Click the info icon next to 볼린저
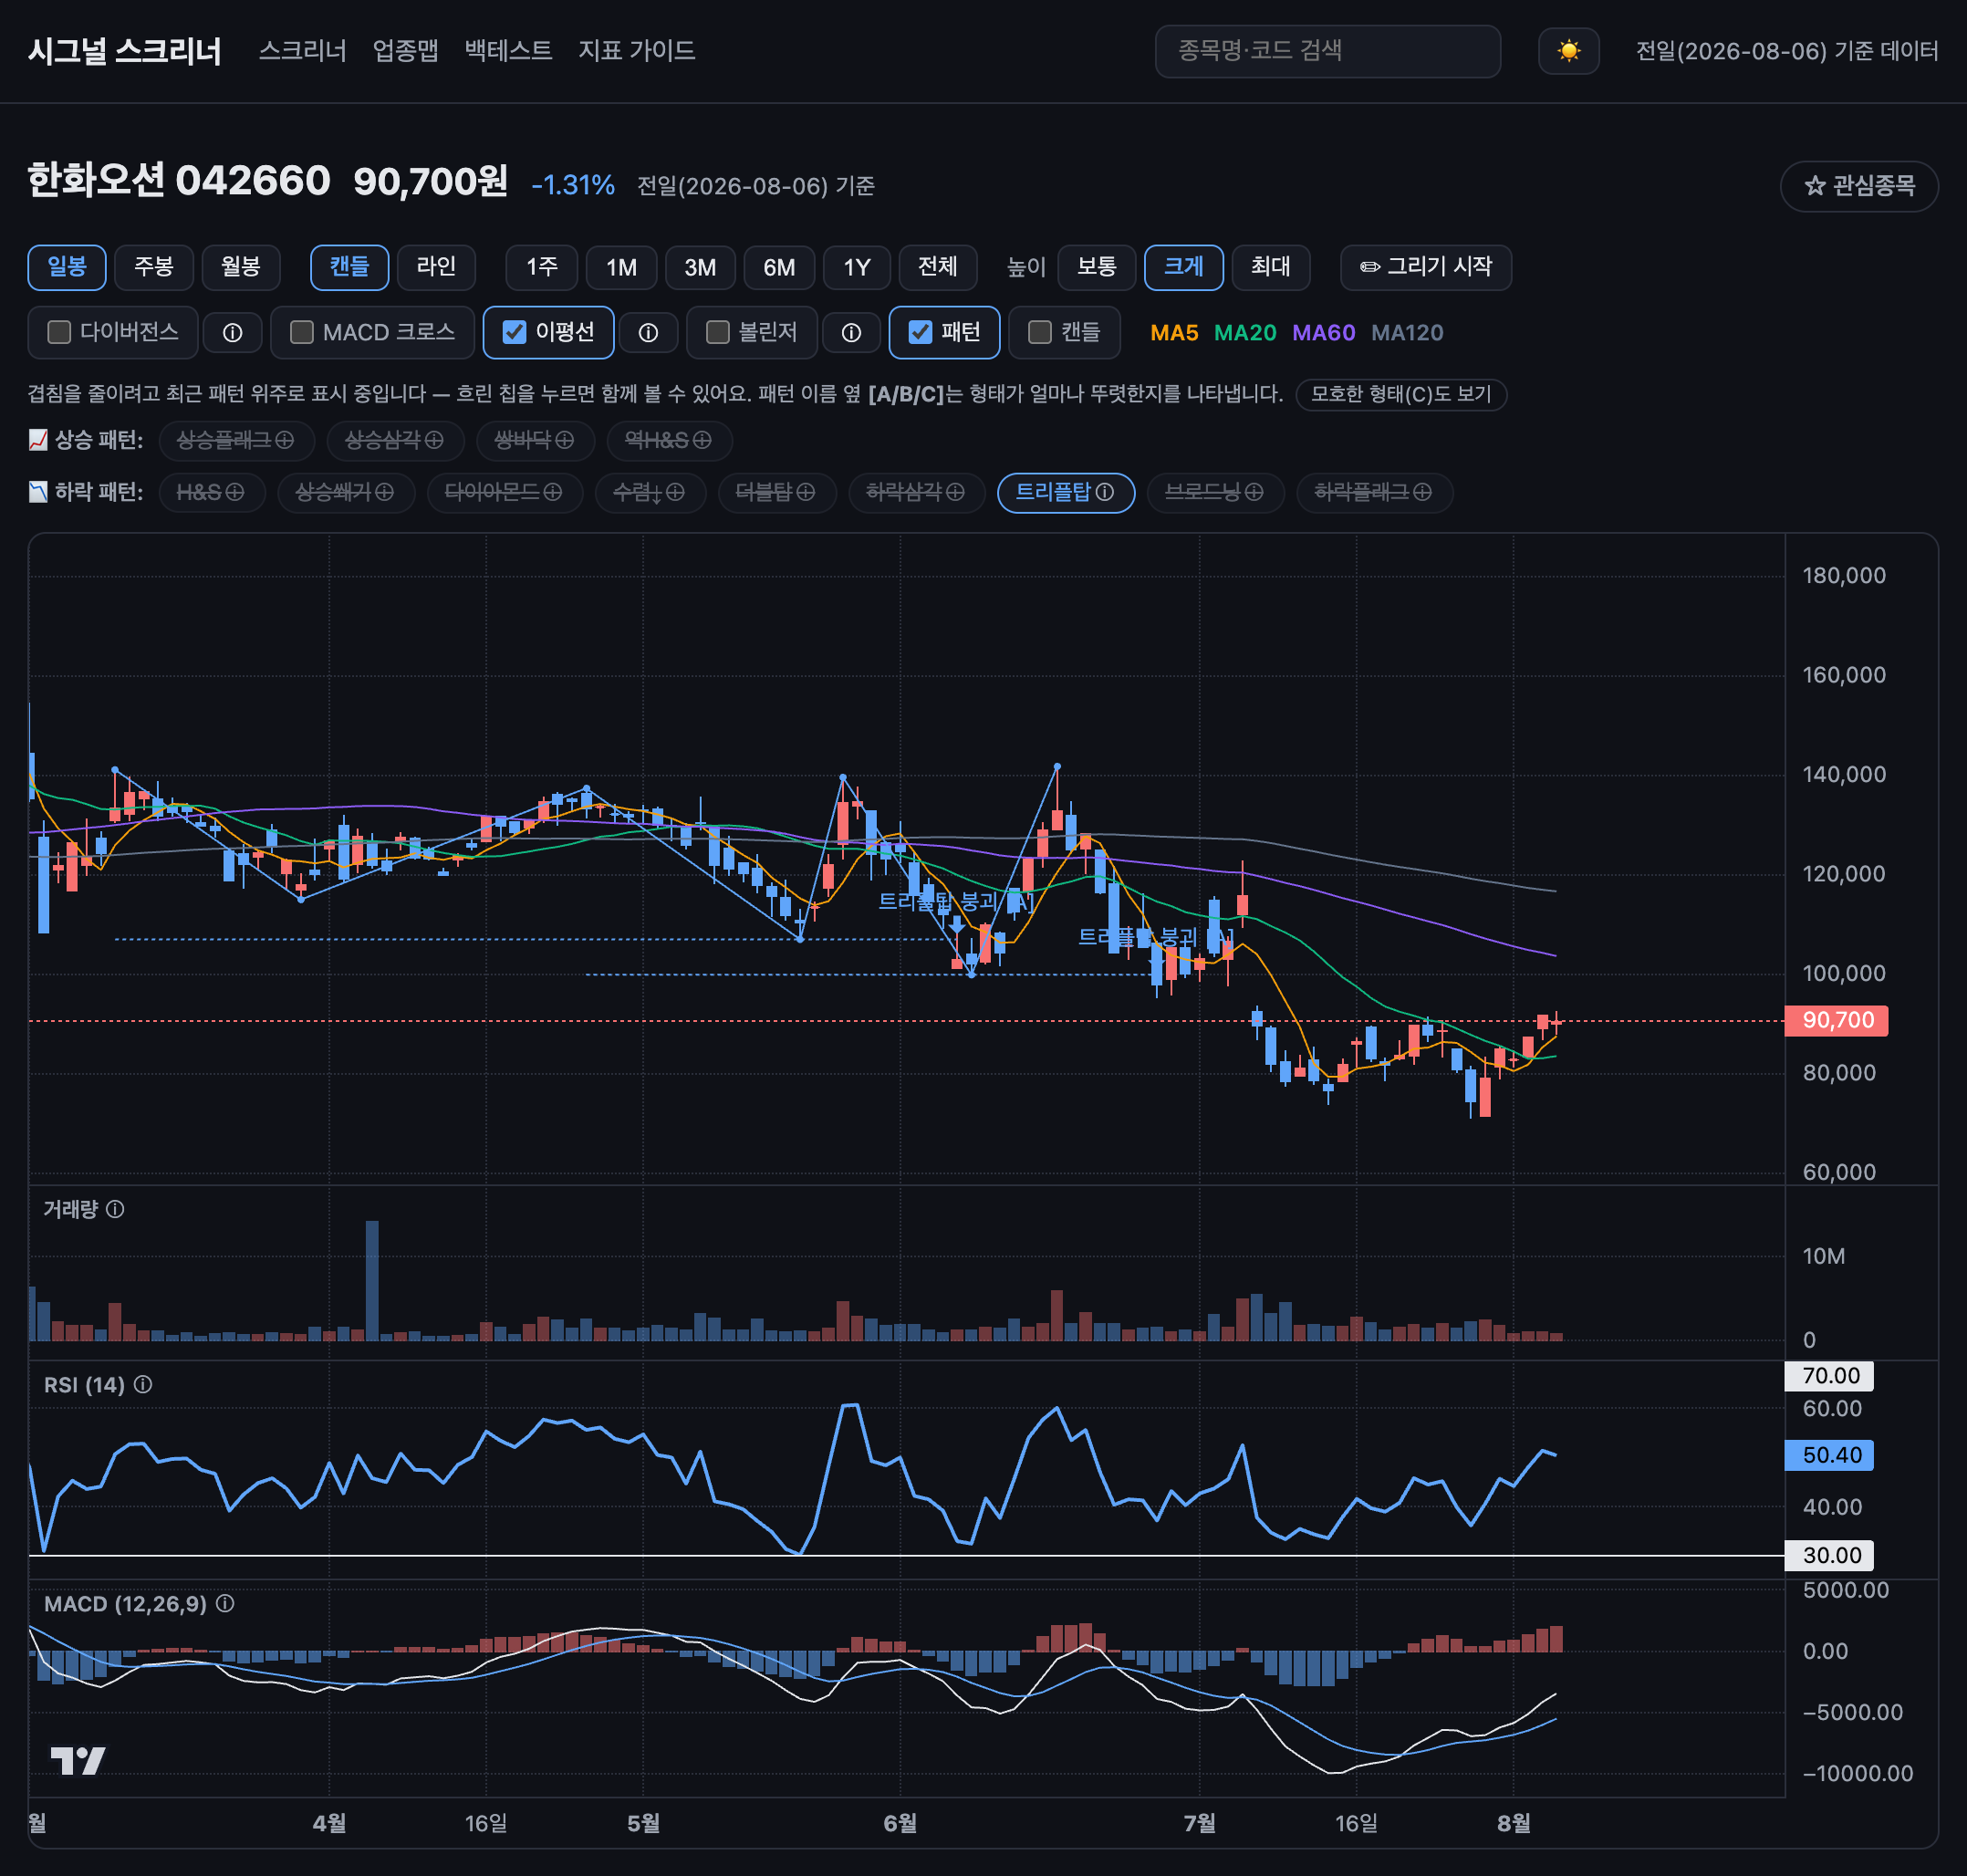Image resolution: width=1967 pixels, height=1876 pixels. [851, 333]
